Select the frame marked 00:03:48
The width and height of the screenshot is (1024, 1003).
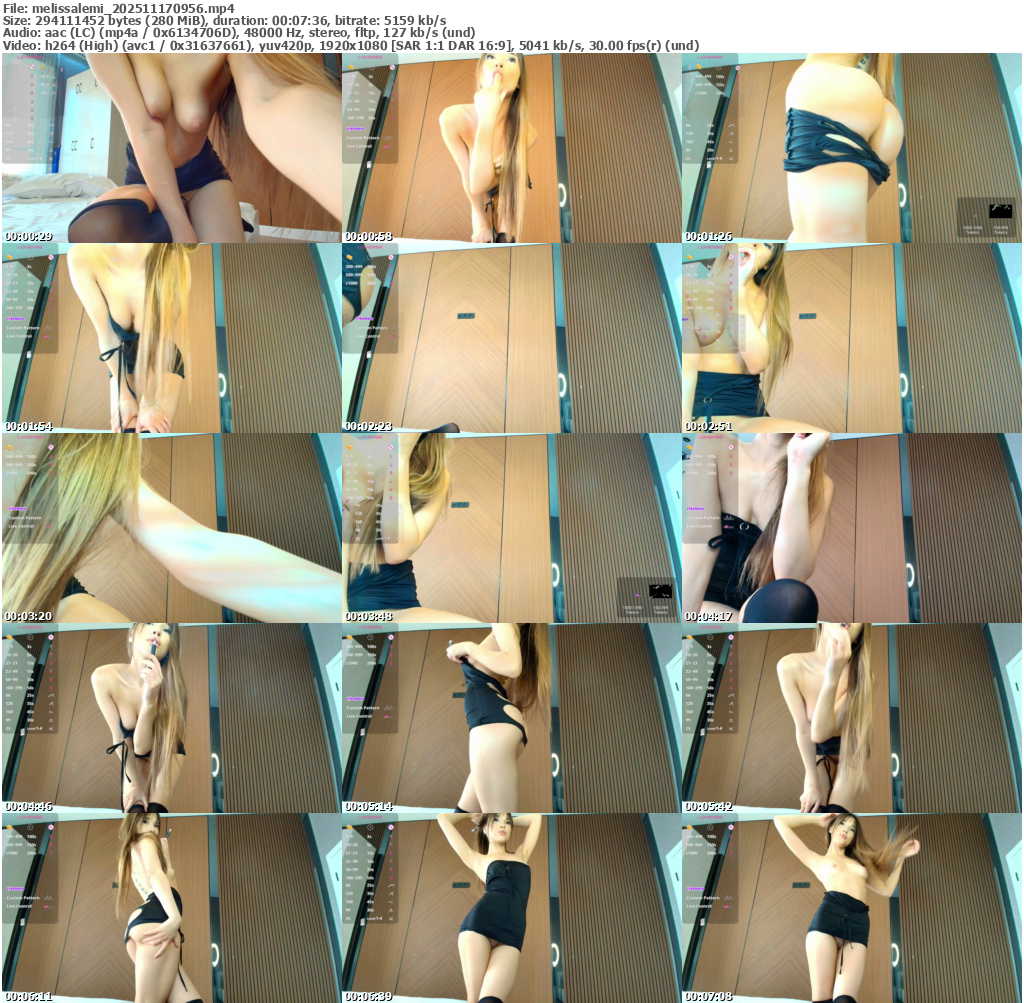click(511, 528)
